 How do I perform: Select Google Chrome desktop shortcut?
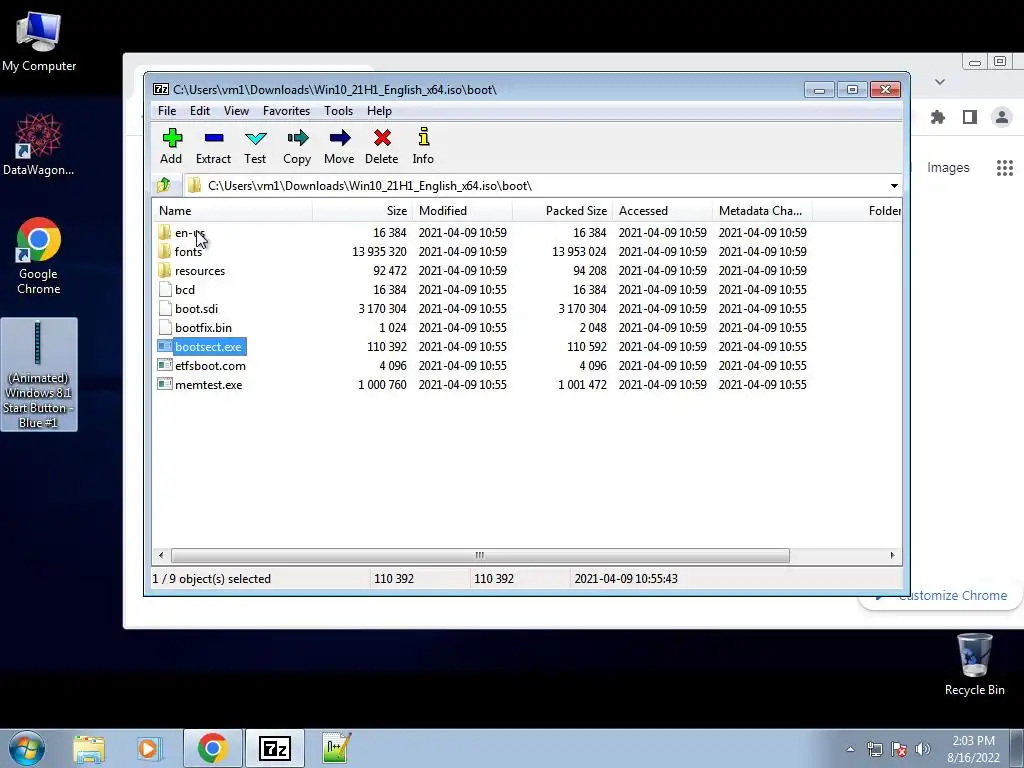39,255
